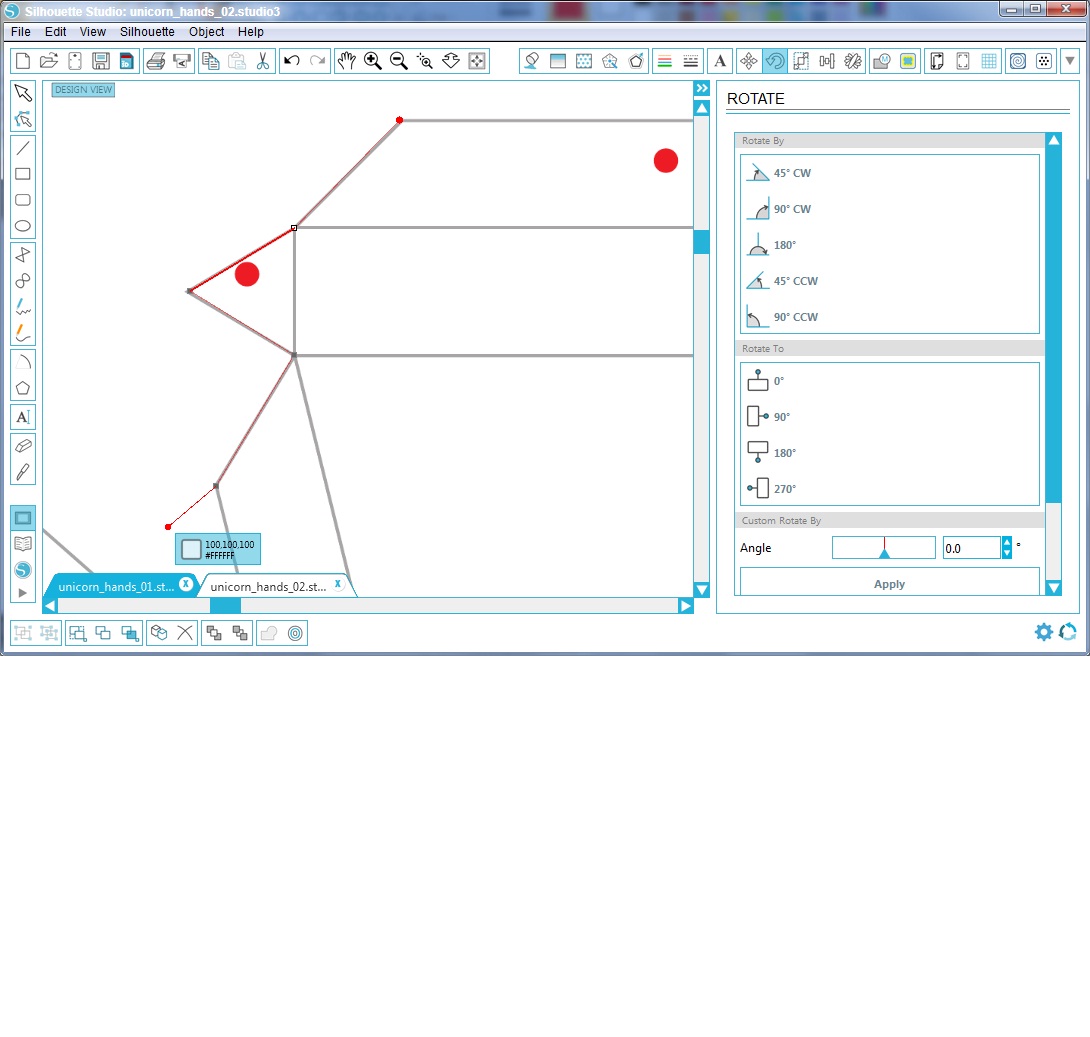Screen dimensions: 1090x1037
Task: Open Silhouette Design Store icon
Action: (23, 570)
